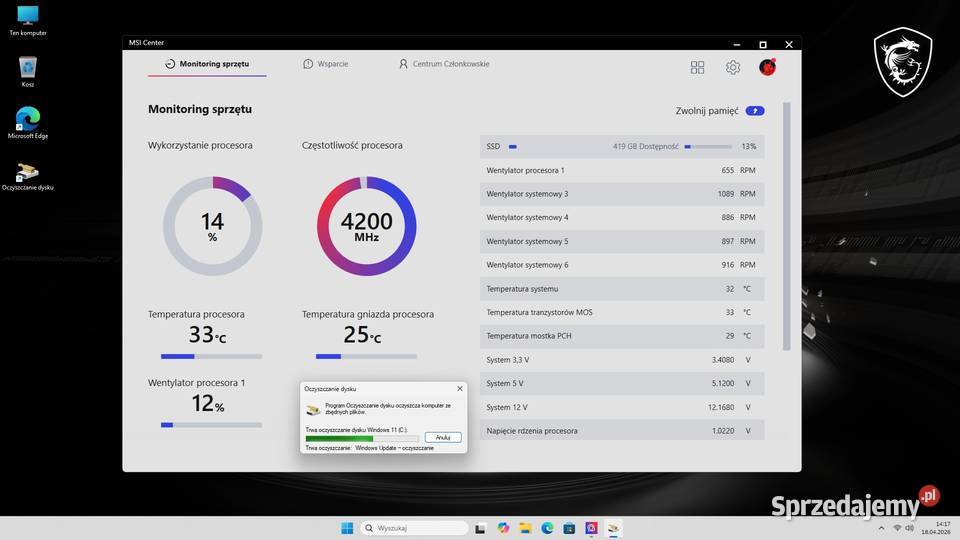This screenshot has height=540, width=960.
Task: Click the MSI dragon profile avatar
Action: click(767, 67)
